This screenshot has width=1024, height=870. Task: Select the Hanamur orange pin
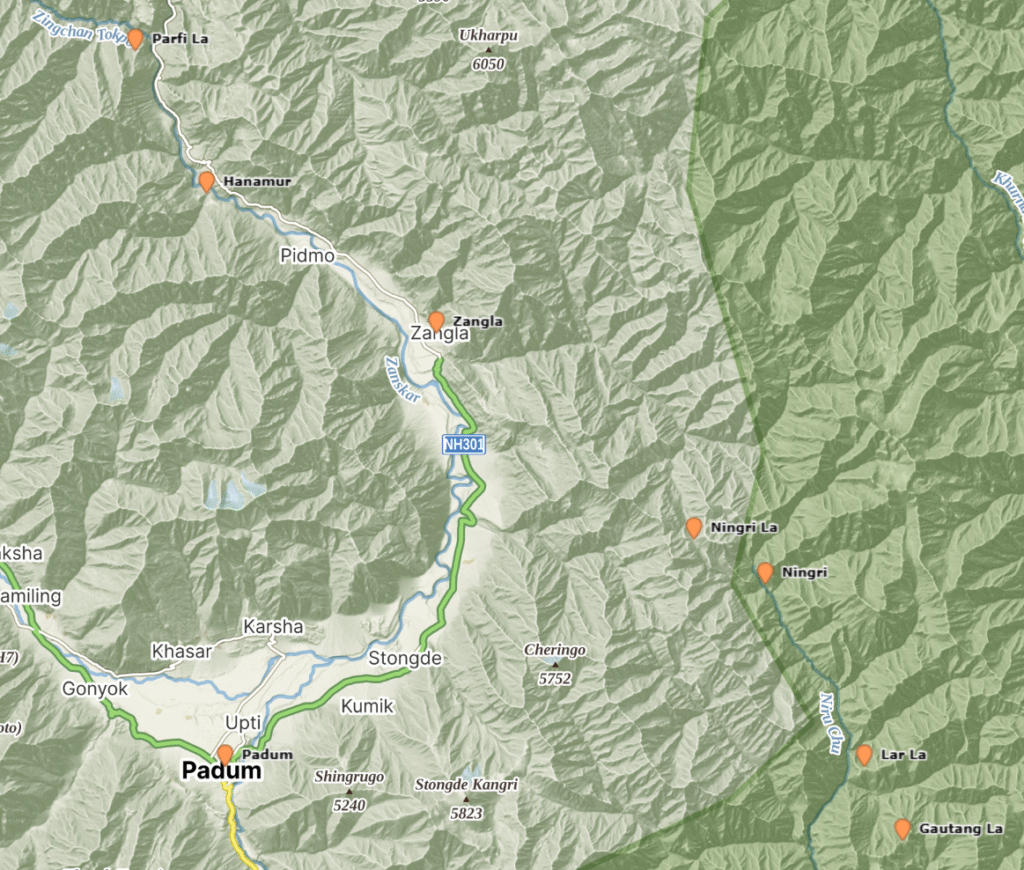(206, 181)
